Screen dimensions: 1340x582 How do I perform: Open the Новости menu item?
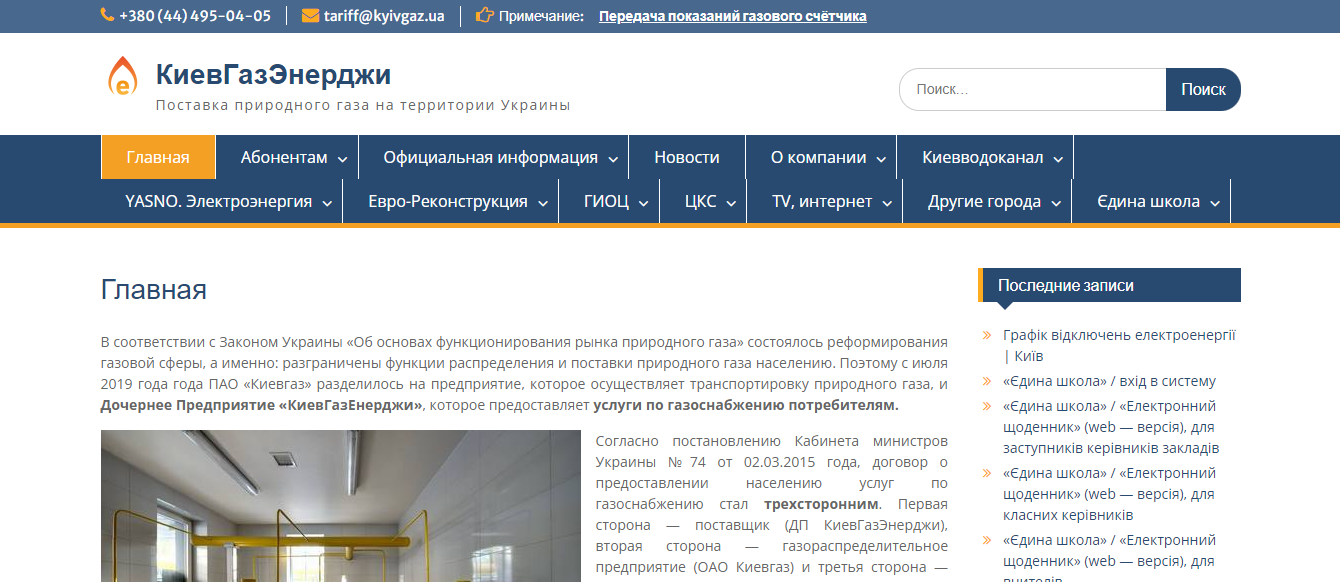point(687,157)
